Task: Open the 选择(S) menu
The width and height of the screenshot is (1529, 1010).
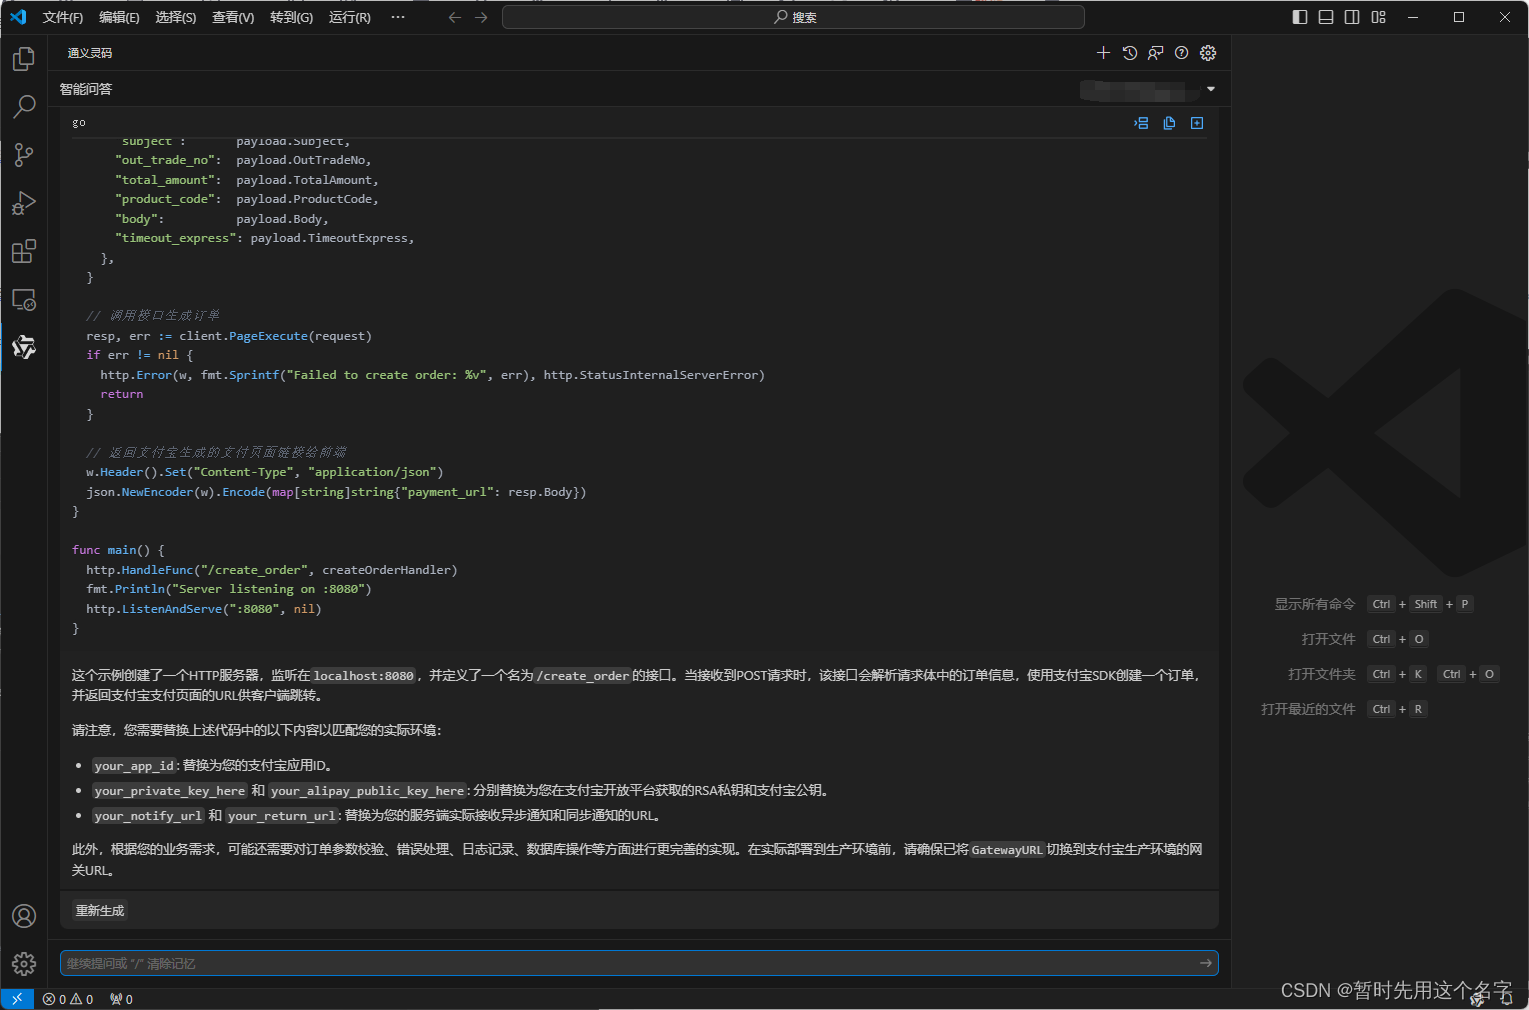Action: pyautogui.click(x=176, y=17)
